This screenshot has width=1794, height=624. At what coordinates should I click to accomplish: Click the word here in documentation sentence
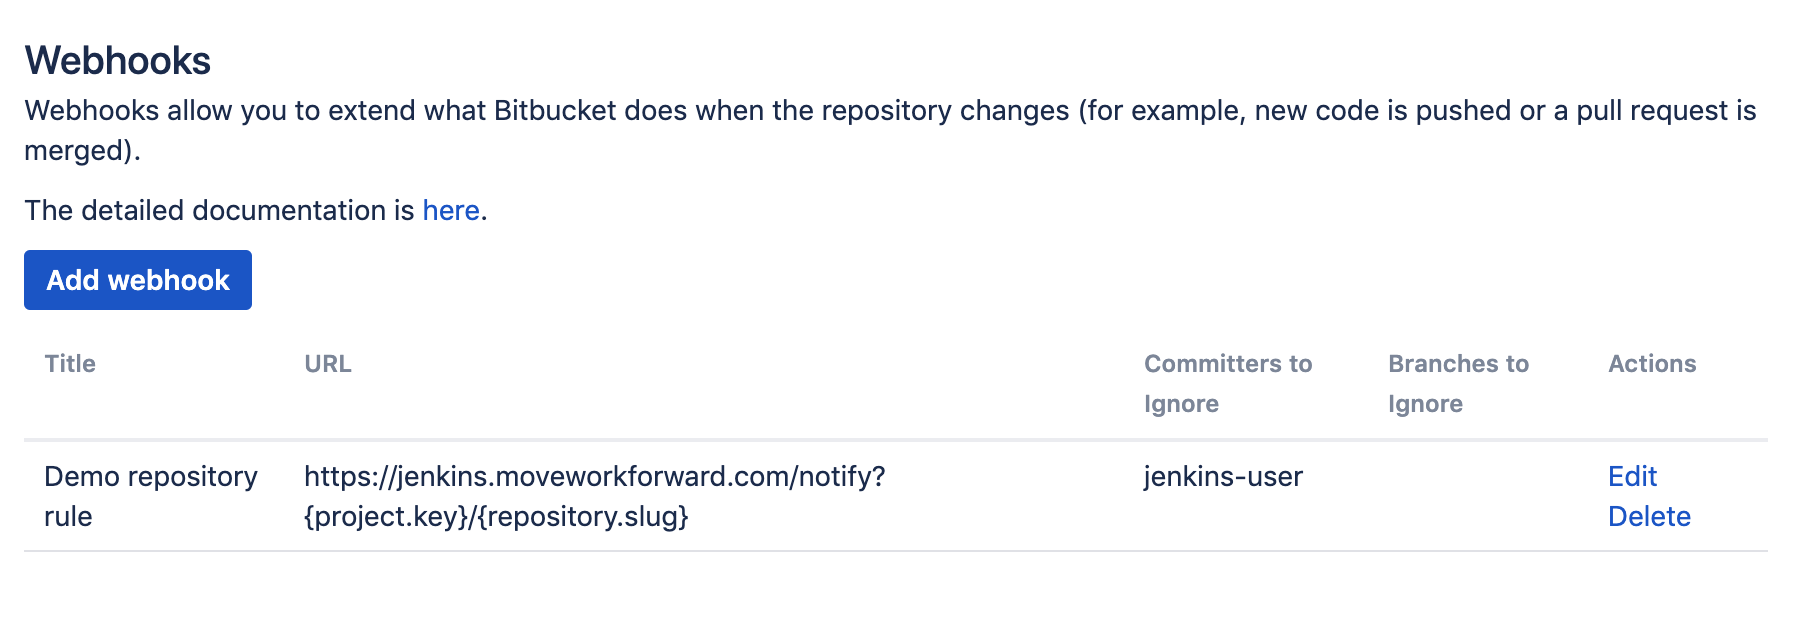[x=450, y=210]
